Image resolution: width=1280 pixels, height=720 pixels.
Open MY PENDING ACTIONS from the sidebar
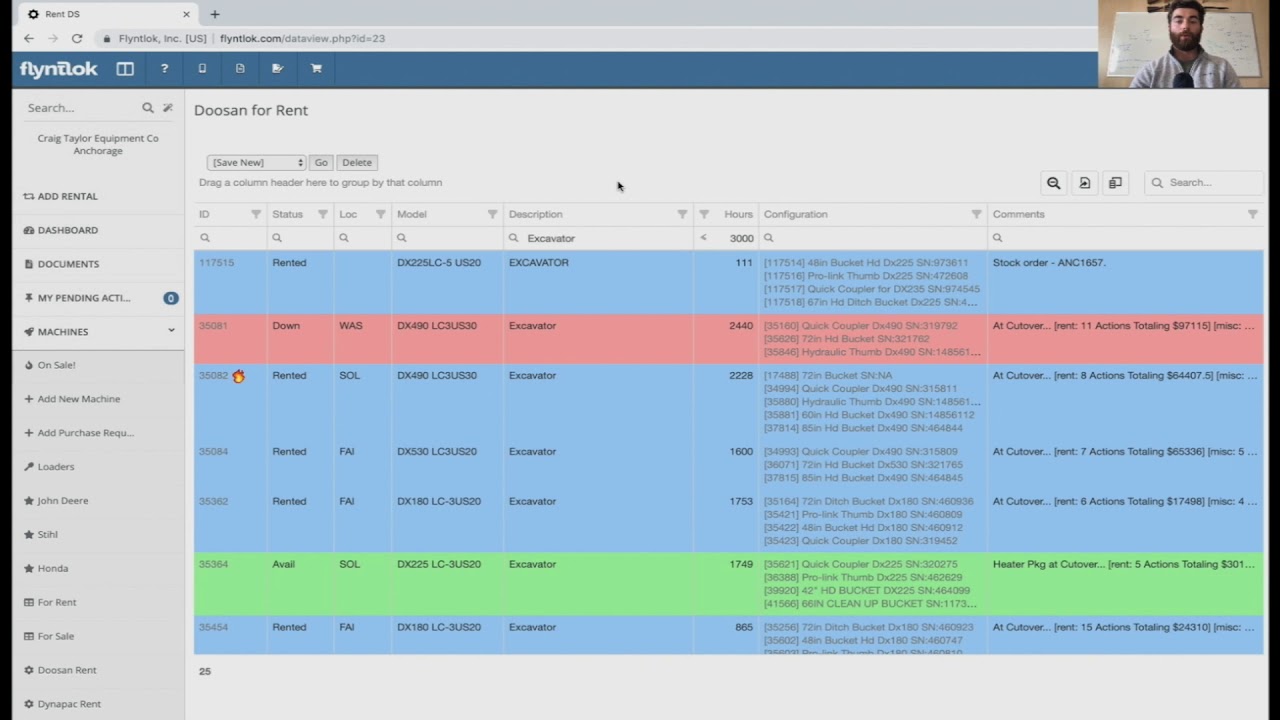pos(84,297)
